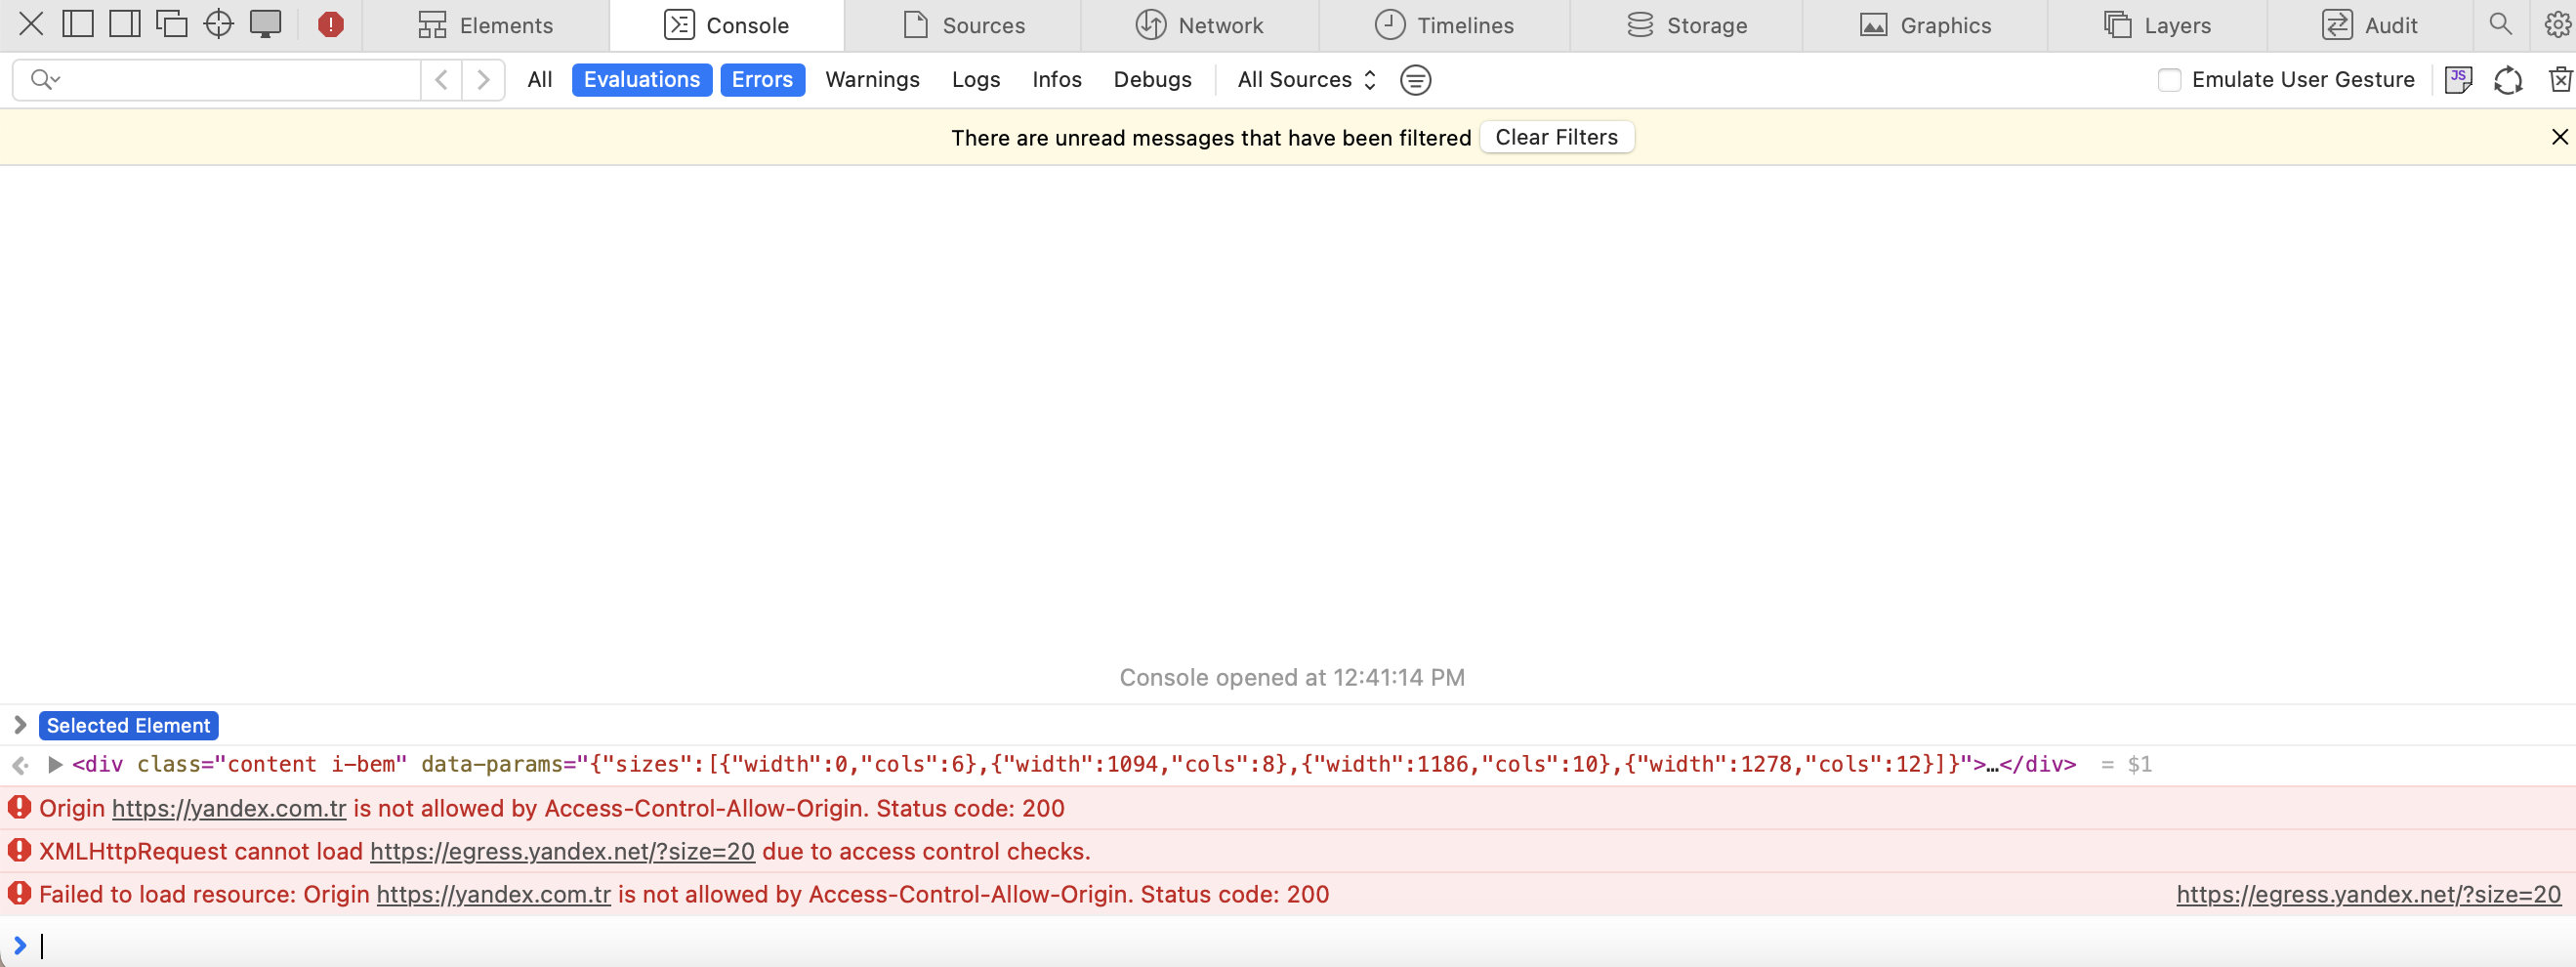Open the All Sources dropdown
The width and height of the screenshot is (2576, 967).
[1306, 80]
